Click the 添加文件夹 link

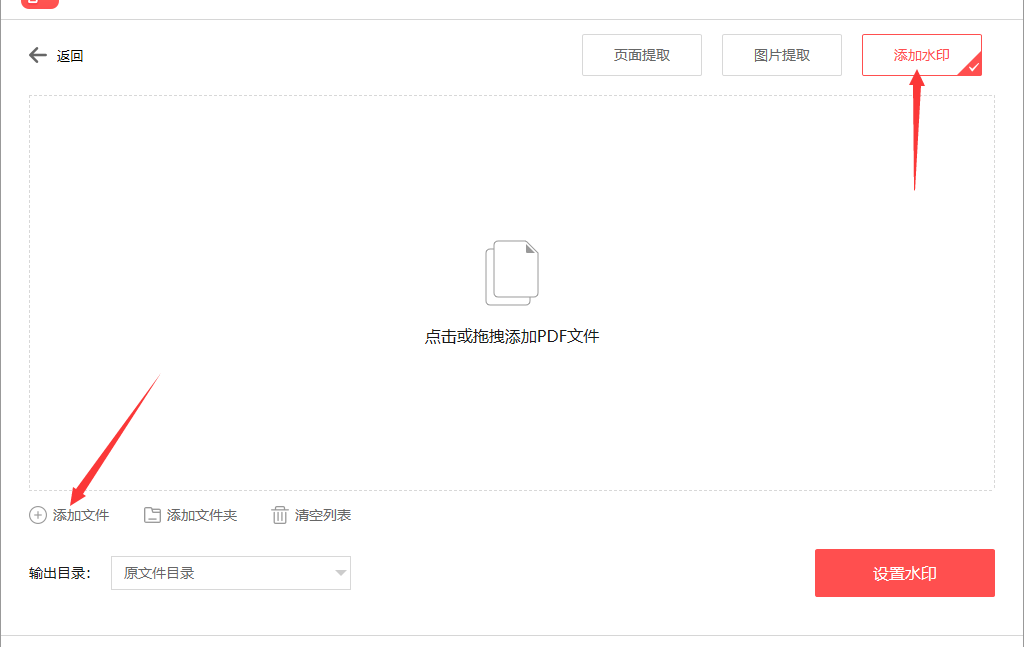point(202,515)
